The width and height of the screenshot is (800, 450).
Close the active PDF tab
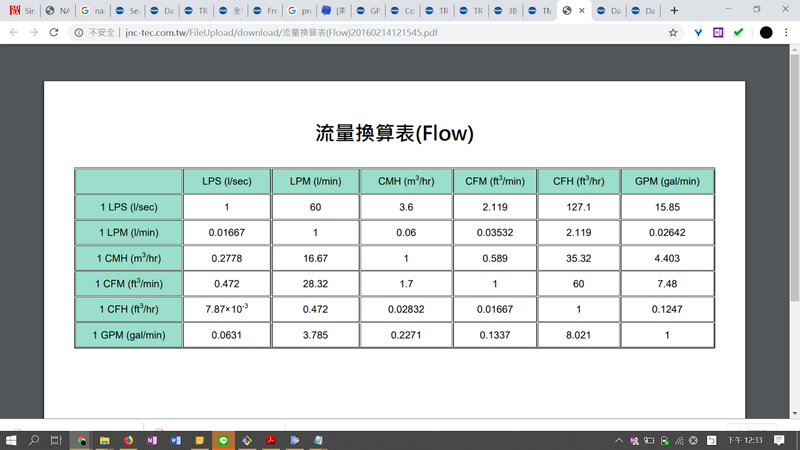click(x=582, y=11)
